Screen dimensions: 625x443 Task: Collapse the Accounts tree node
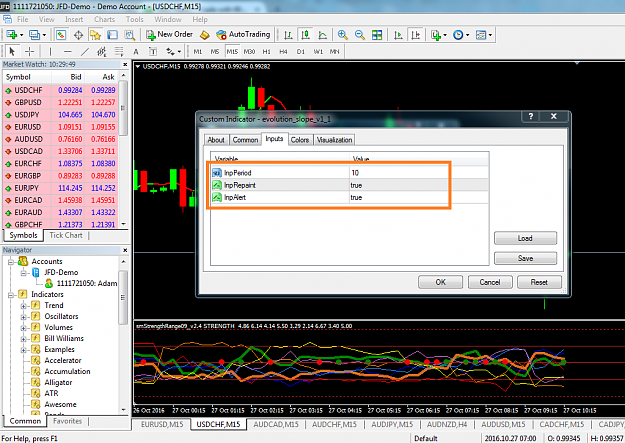pos(11,262)
